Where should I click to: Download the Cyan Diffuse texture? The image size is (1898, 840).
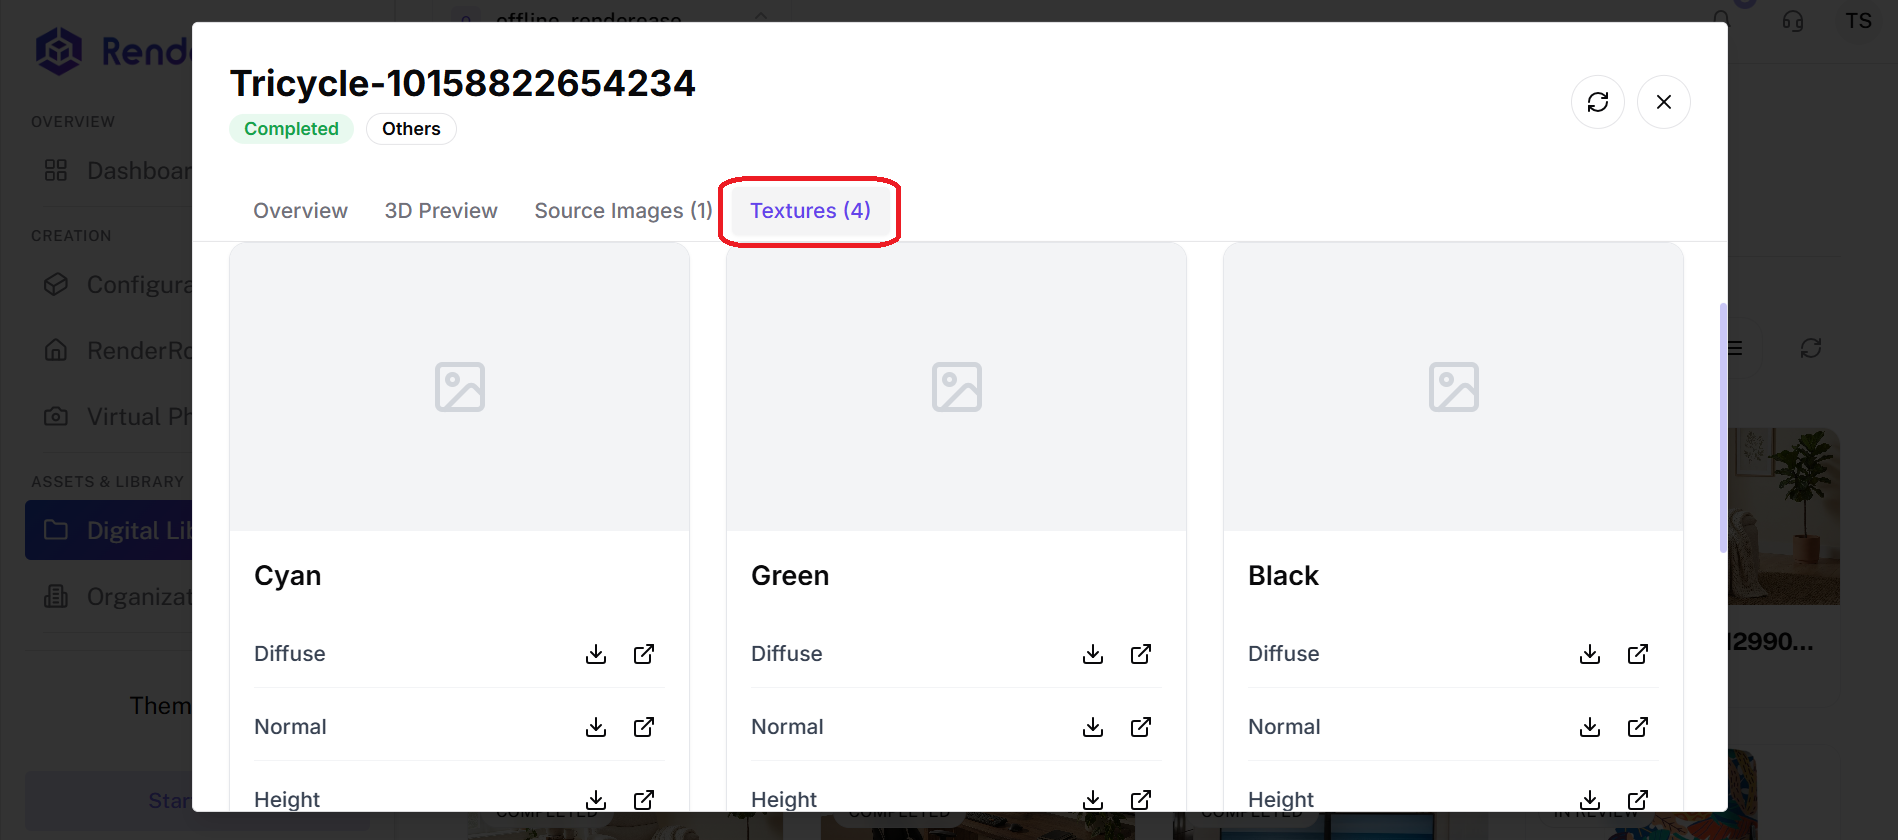point(596,654)
